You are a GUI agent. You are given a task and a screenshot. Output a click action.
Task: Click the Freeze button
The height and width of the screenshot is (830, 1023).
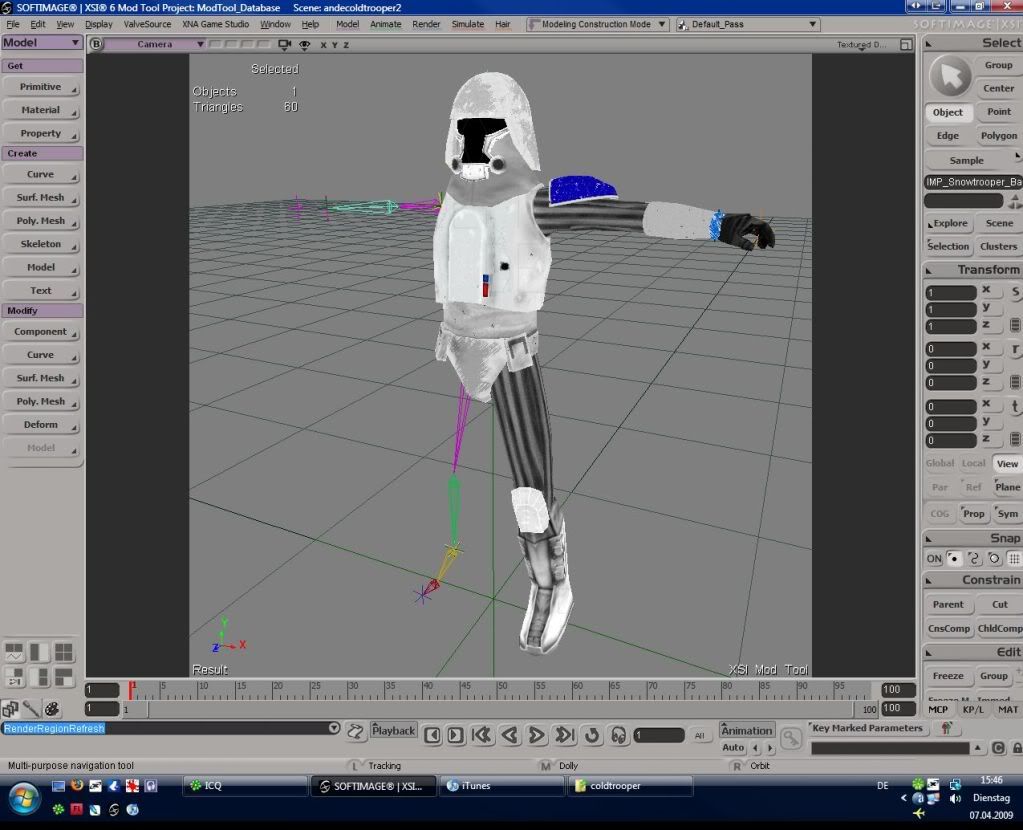(x=948, y=676)
